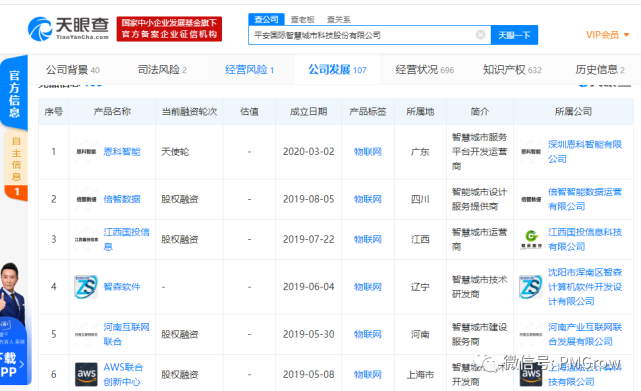The image size is (641, 391).
Task: Select the 查老板 search tab
Action: pos(303,19)
